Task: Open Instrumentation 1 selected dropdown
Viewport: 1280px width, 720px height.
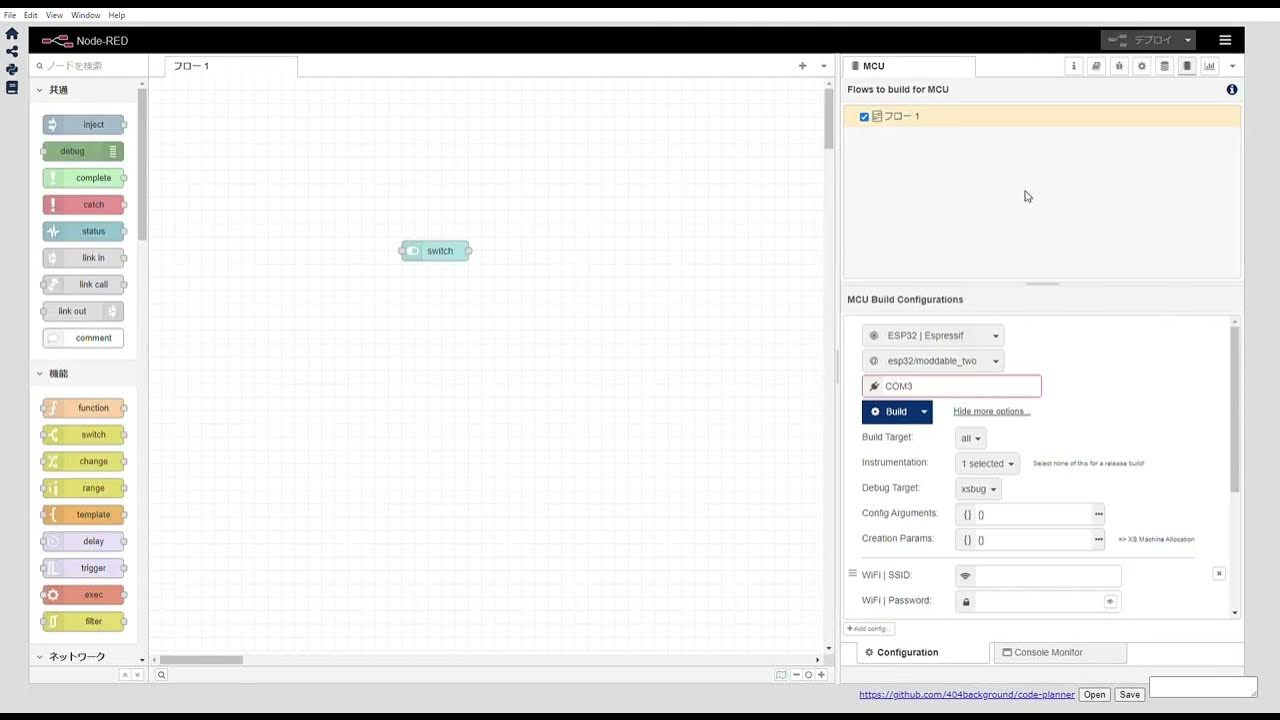Action: (987, 463)
